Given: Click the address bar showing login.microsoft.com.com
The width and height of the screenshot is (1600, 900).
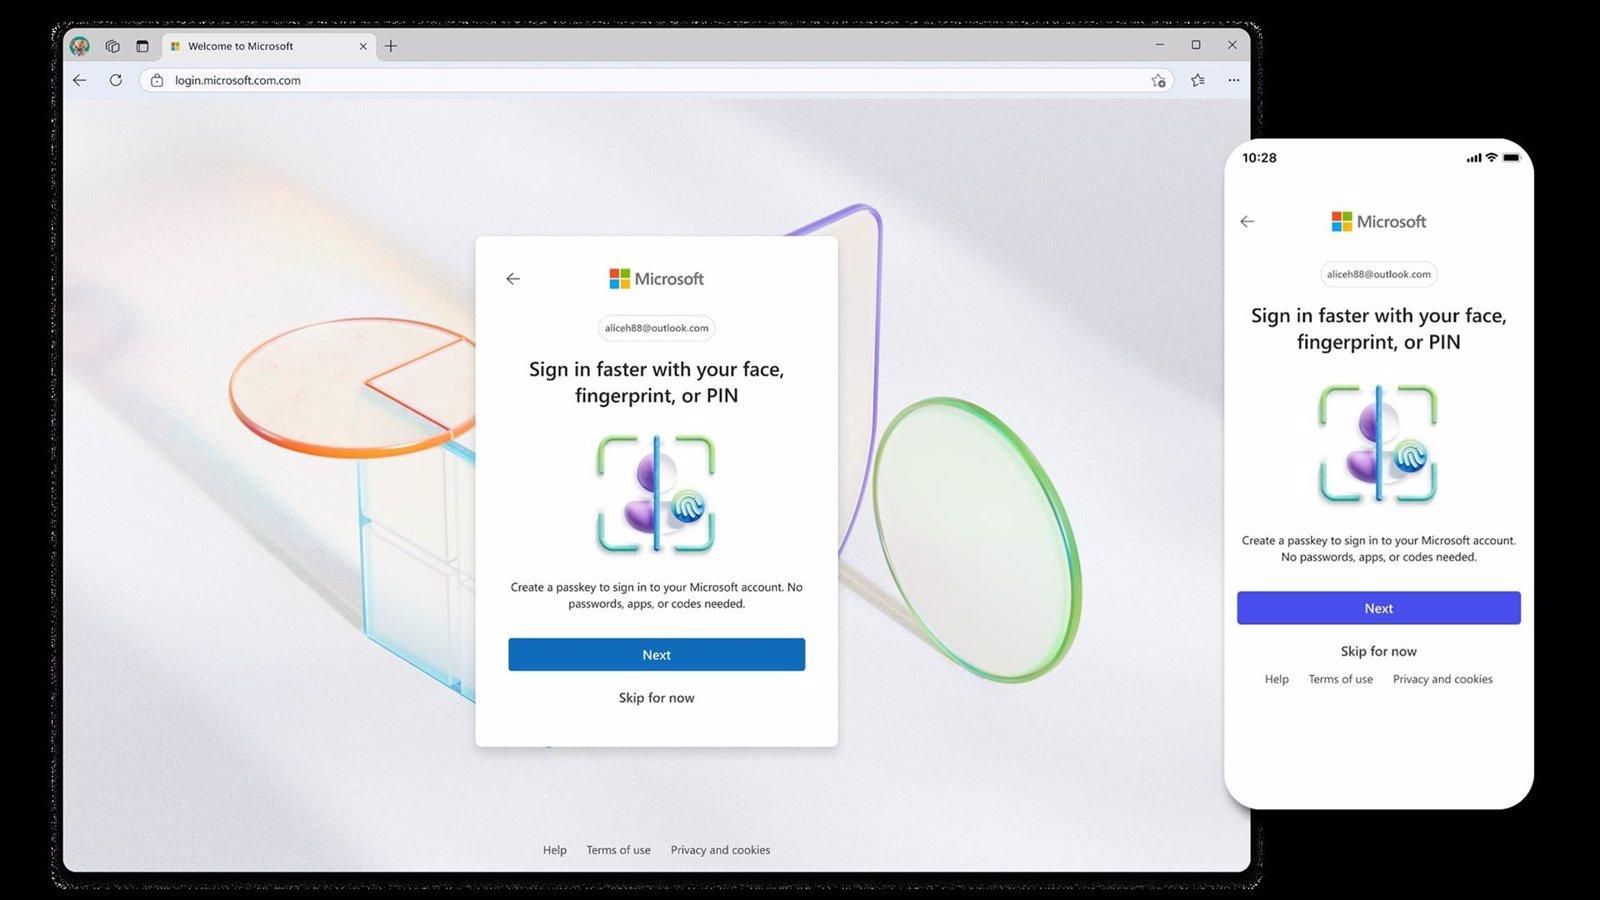Looking at the screenshot, I should point(656,80).
